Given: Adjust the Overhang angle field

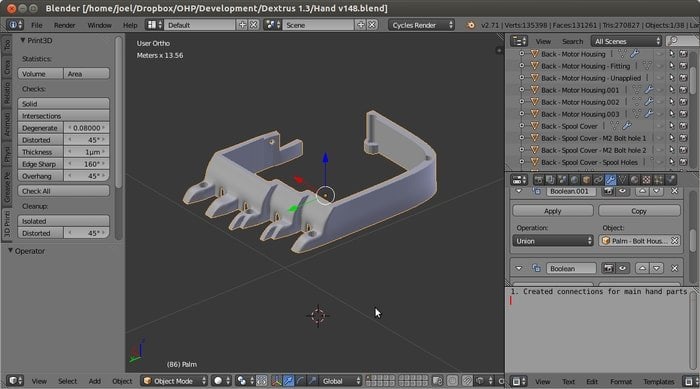Looking at the screenshot, I should (x=87, y=176).
